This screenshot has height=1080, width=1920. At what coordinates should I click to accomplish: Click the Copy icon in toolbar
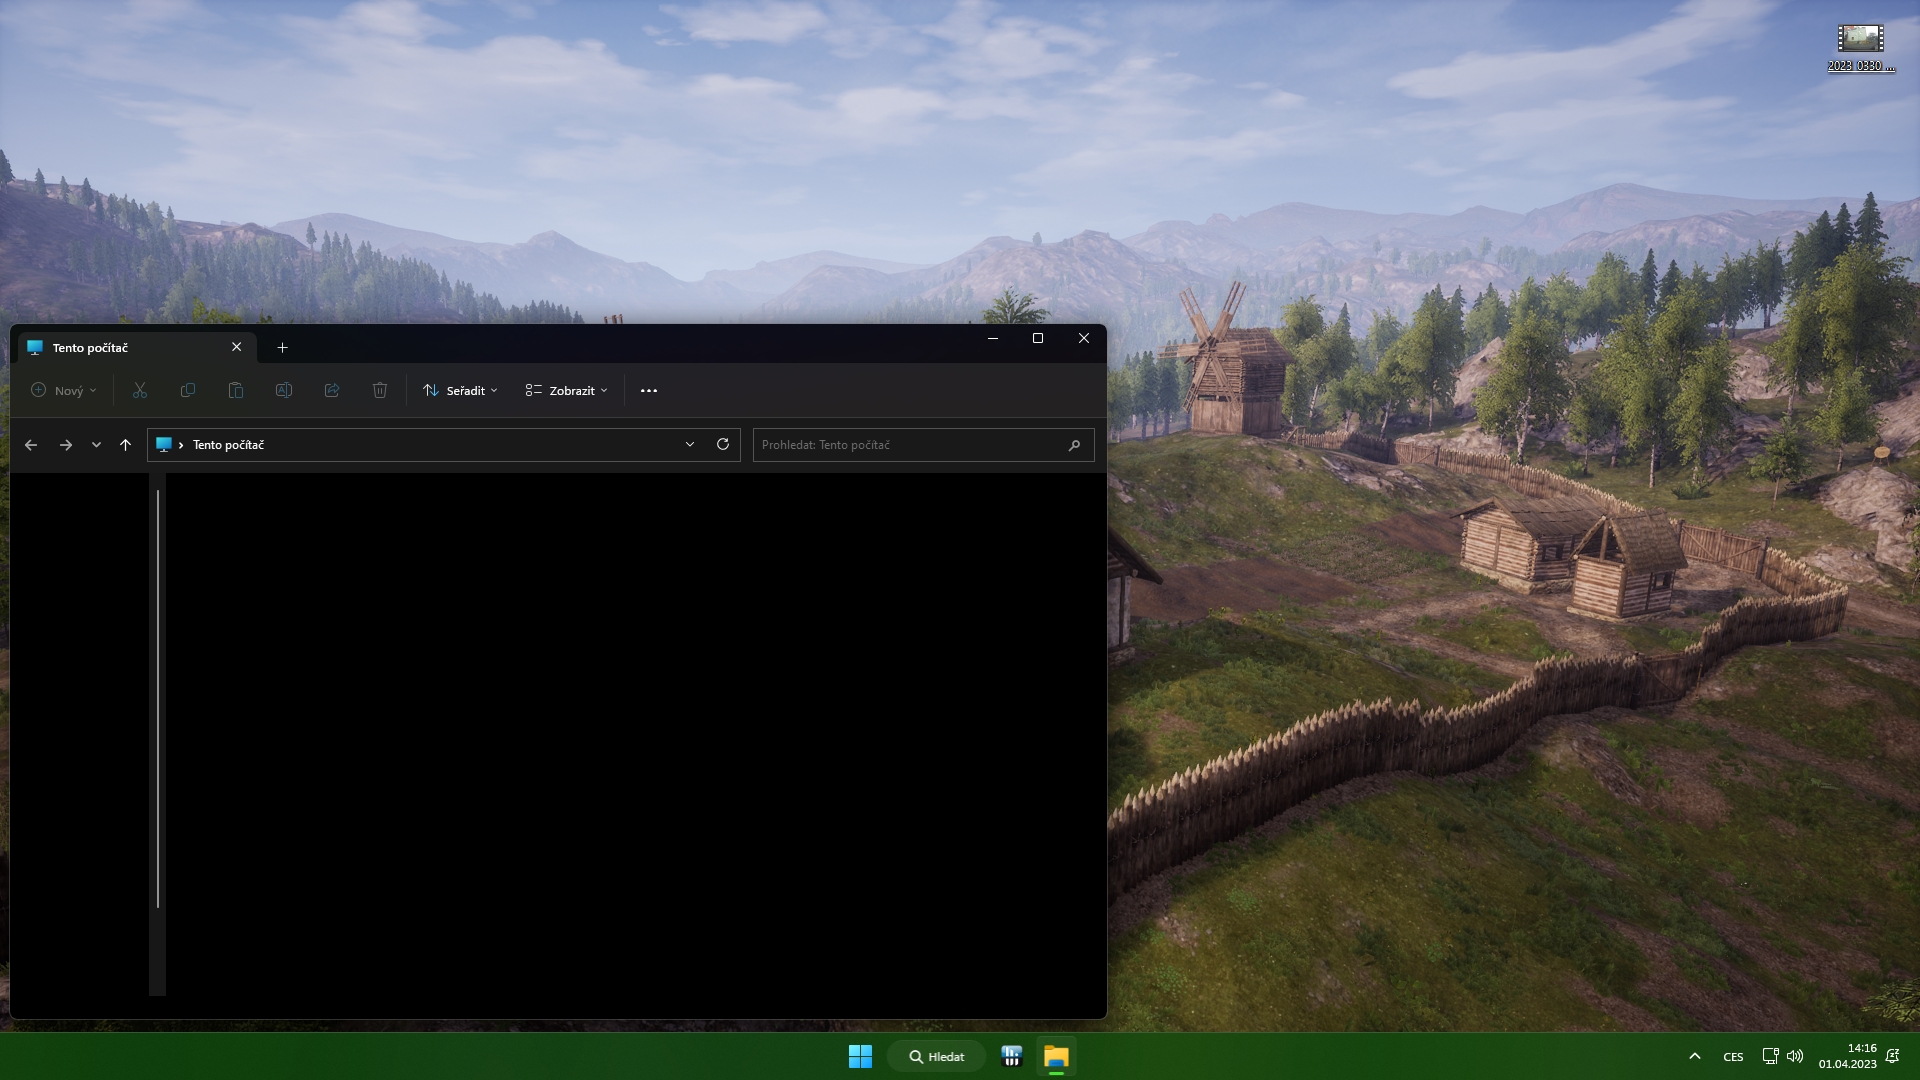[188, 390]
